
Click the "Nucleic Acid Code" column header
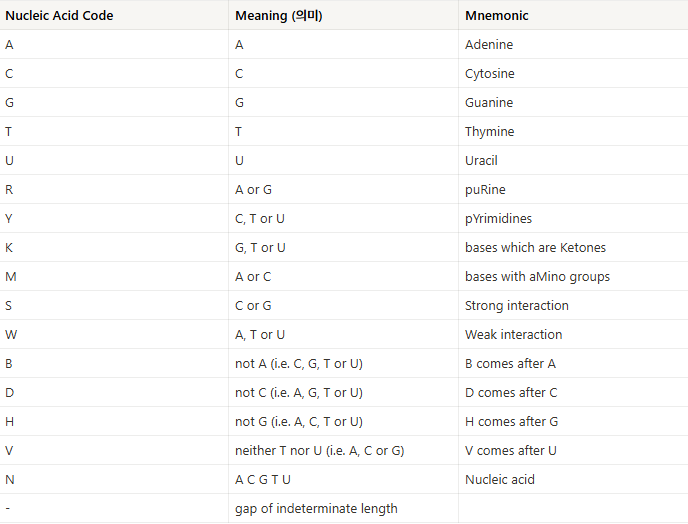click(x=59, y=16)
